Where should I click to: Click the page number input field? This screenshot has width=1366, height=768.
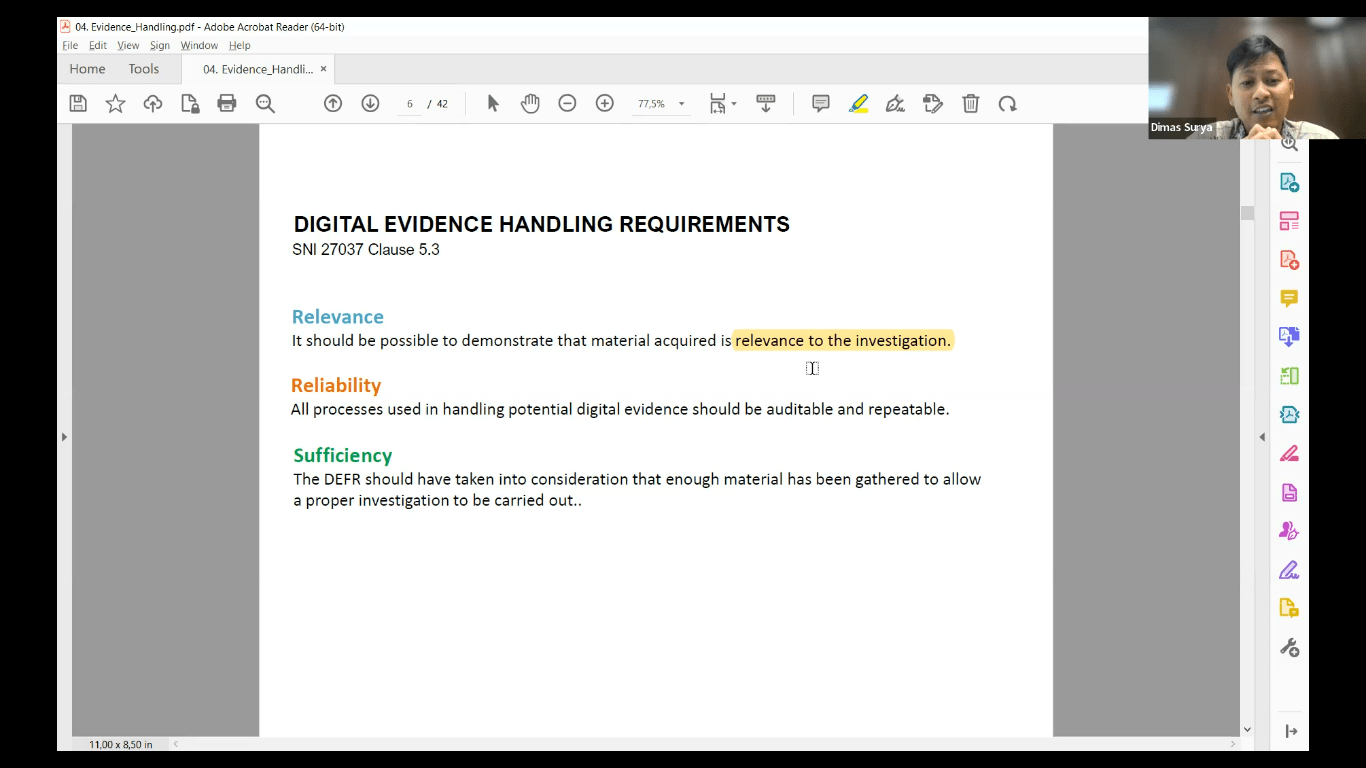(410, 104)
